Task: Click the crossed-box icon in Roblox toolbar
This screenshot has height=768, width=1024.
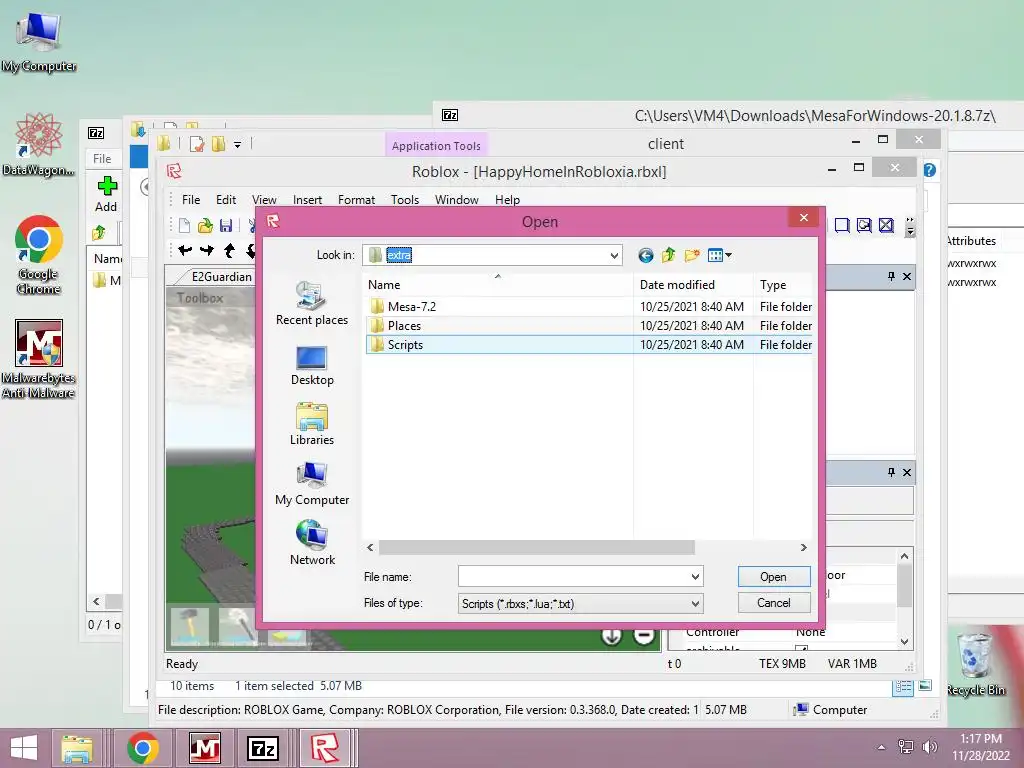Action: (x=886, y=226)
